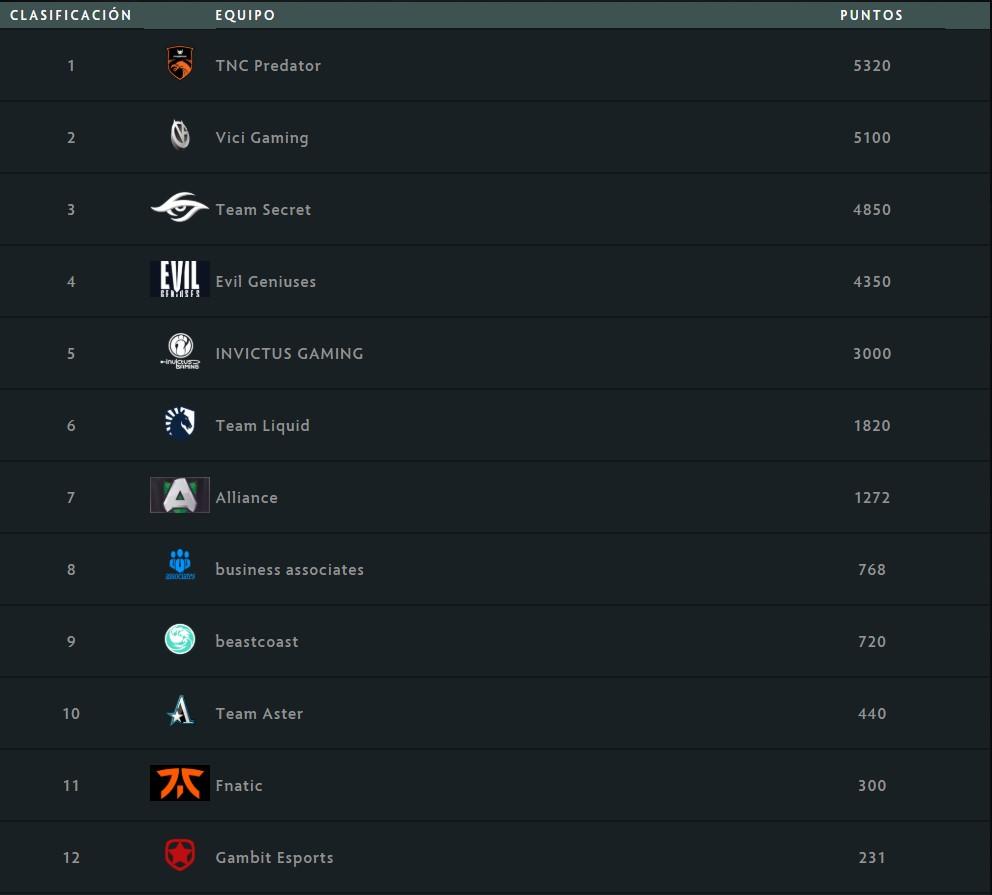Open the INVICTUS GAMING team name
The height and width of the screenshot is (895, 992).
click(x=290, y=354)
